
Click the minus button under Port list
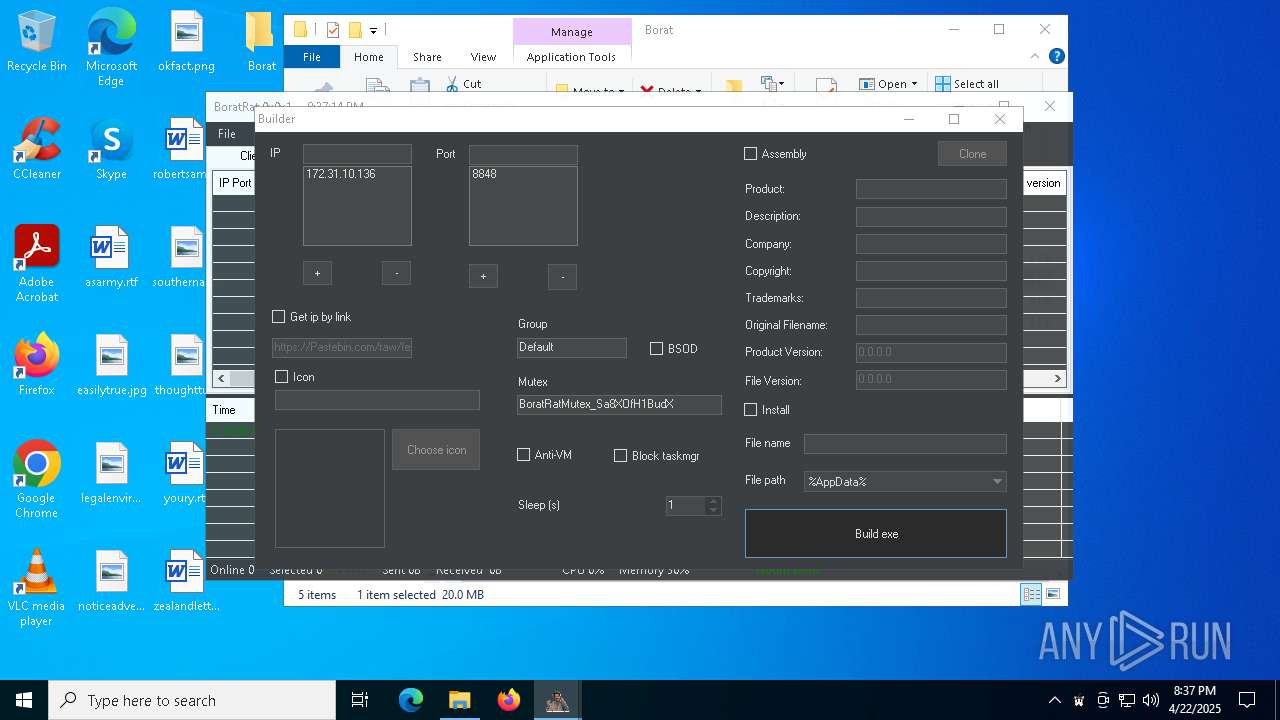click(562, 277)
